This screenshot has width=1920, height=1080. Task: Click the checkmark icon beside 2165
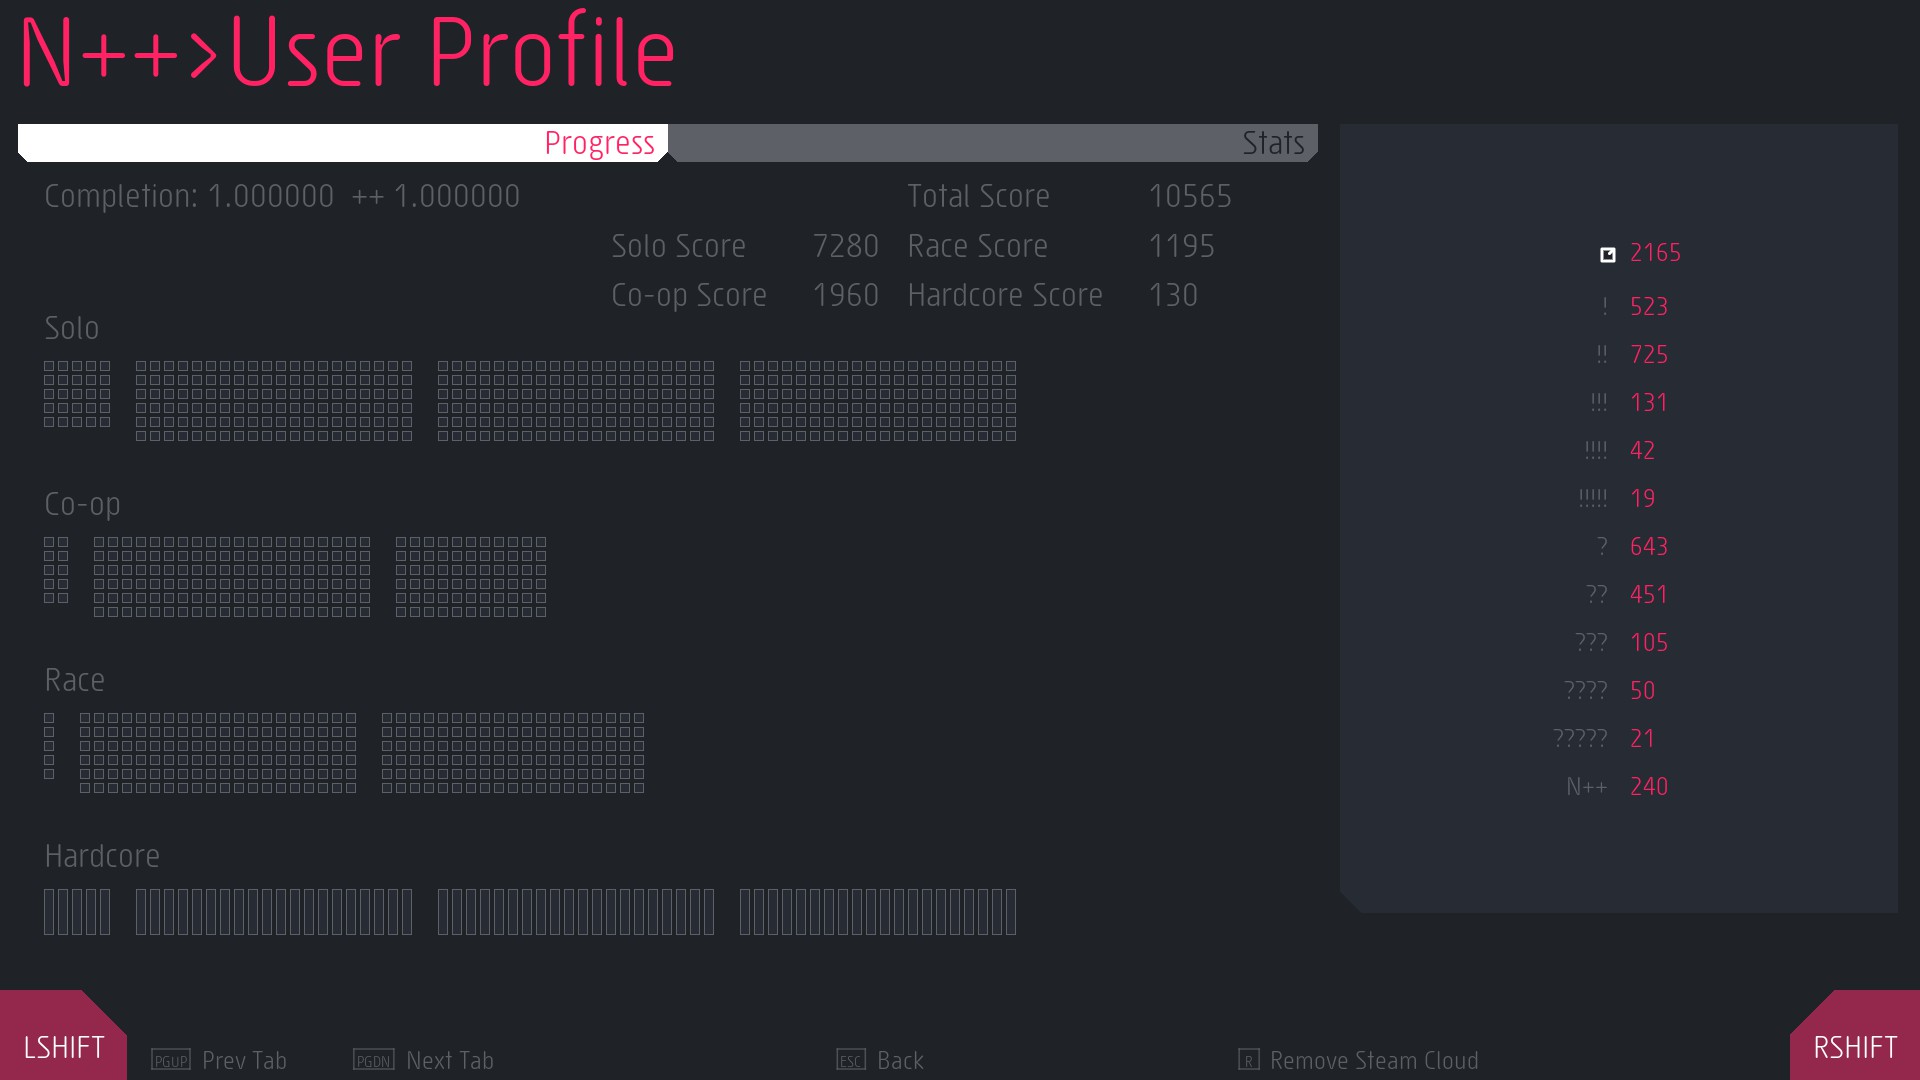pos(1607,254)
